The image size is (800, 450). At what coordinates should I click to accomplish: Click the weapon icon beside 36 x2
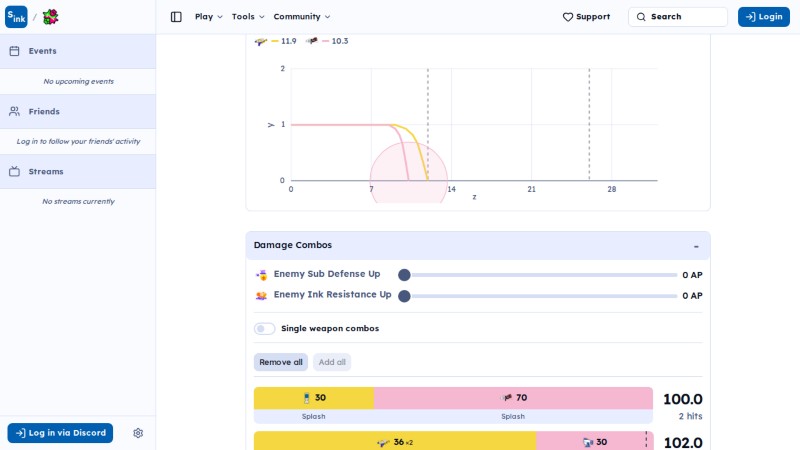pos(383,442)
